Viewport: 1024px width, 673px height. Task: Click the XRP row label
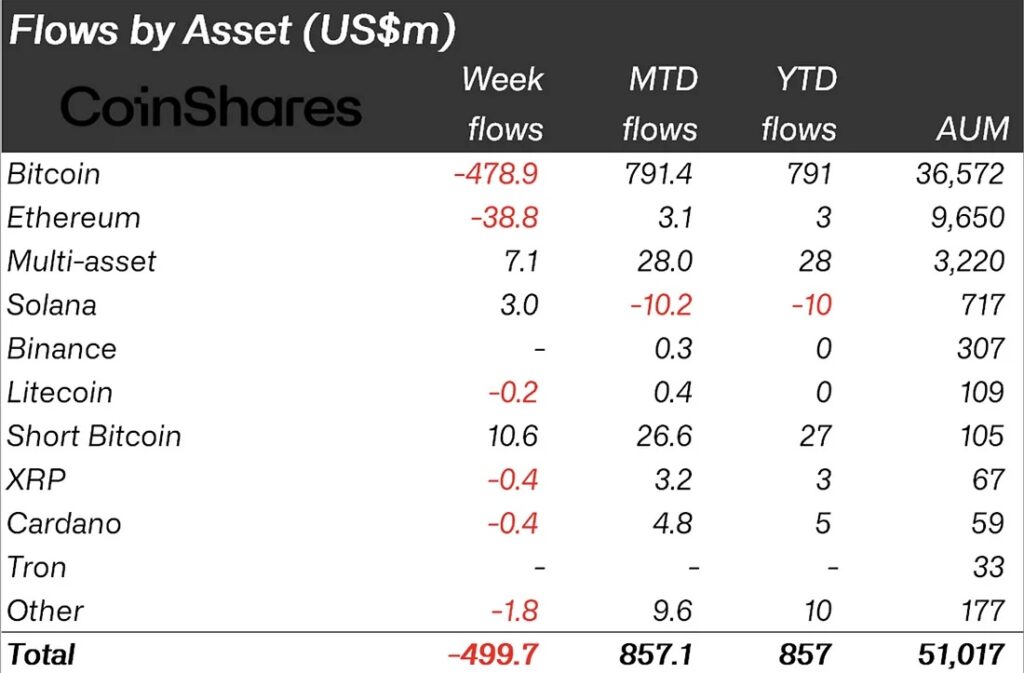pyautogui.click(x=37, y=480)
